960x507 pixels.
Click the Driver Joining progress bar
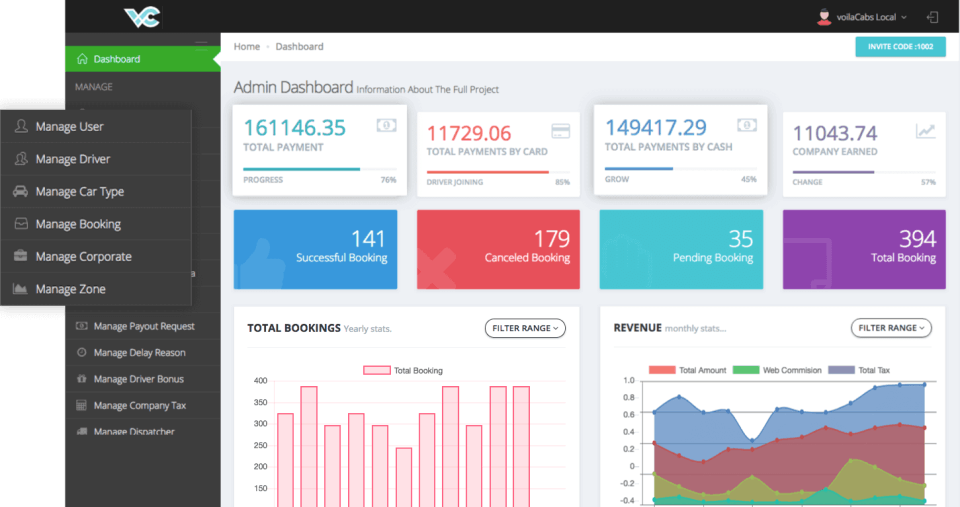click(x=498, y=172)
